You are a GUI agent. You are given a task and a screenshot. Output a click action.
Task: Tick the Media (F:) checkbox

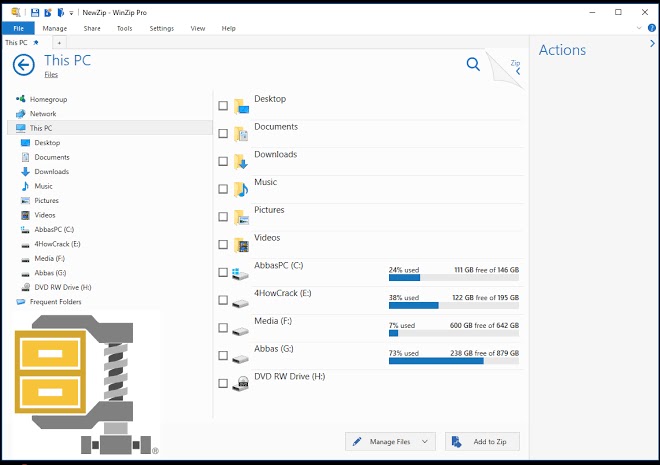pos(223,328)
